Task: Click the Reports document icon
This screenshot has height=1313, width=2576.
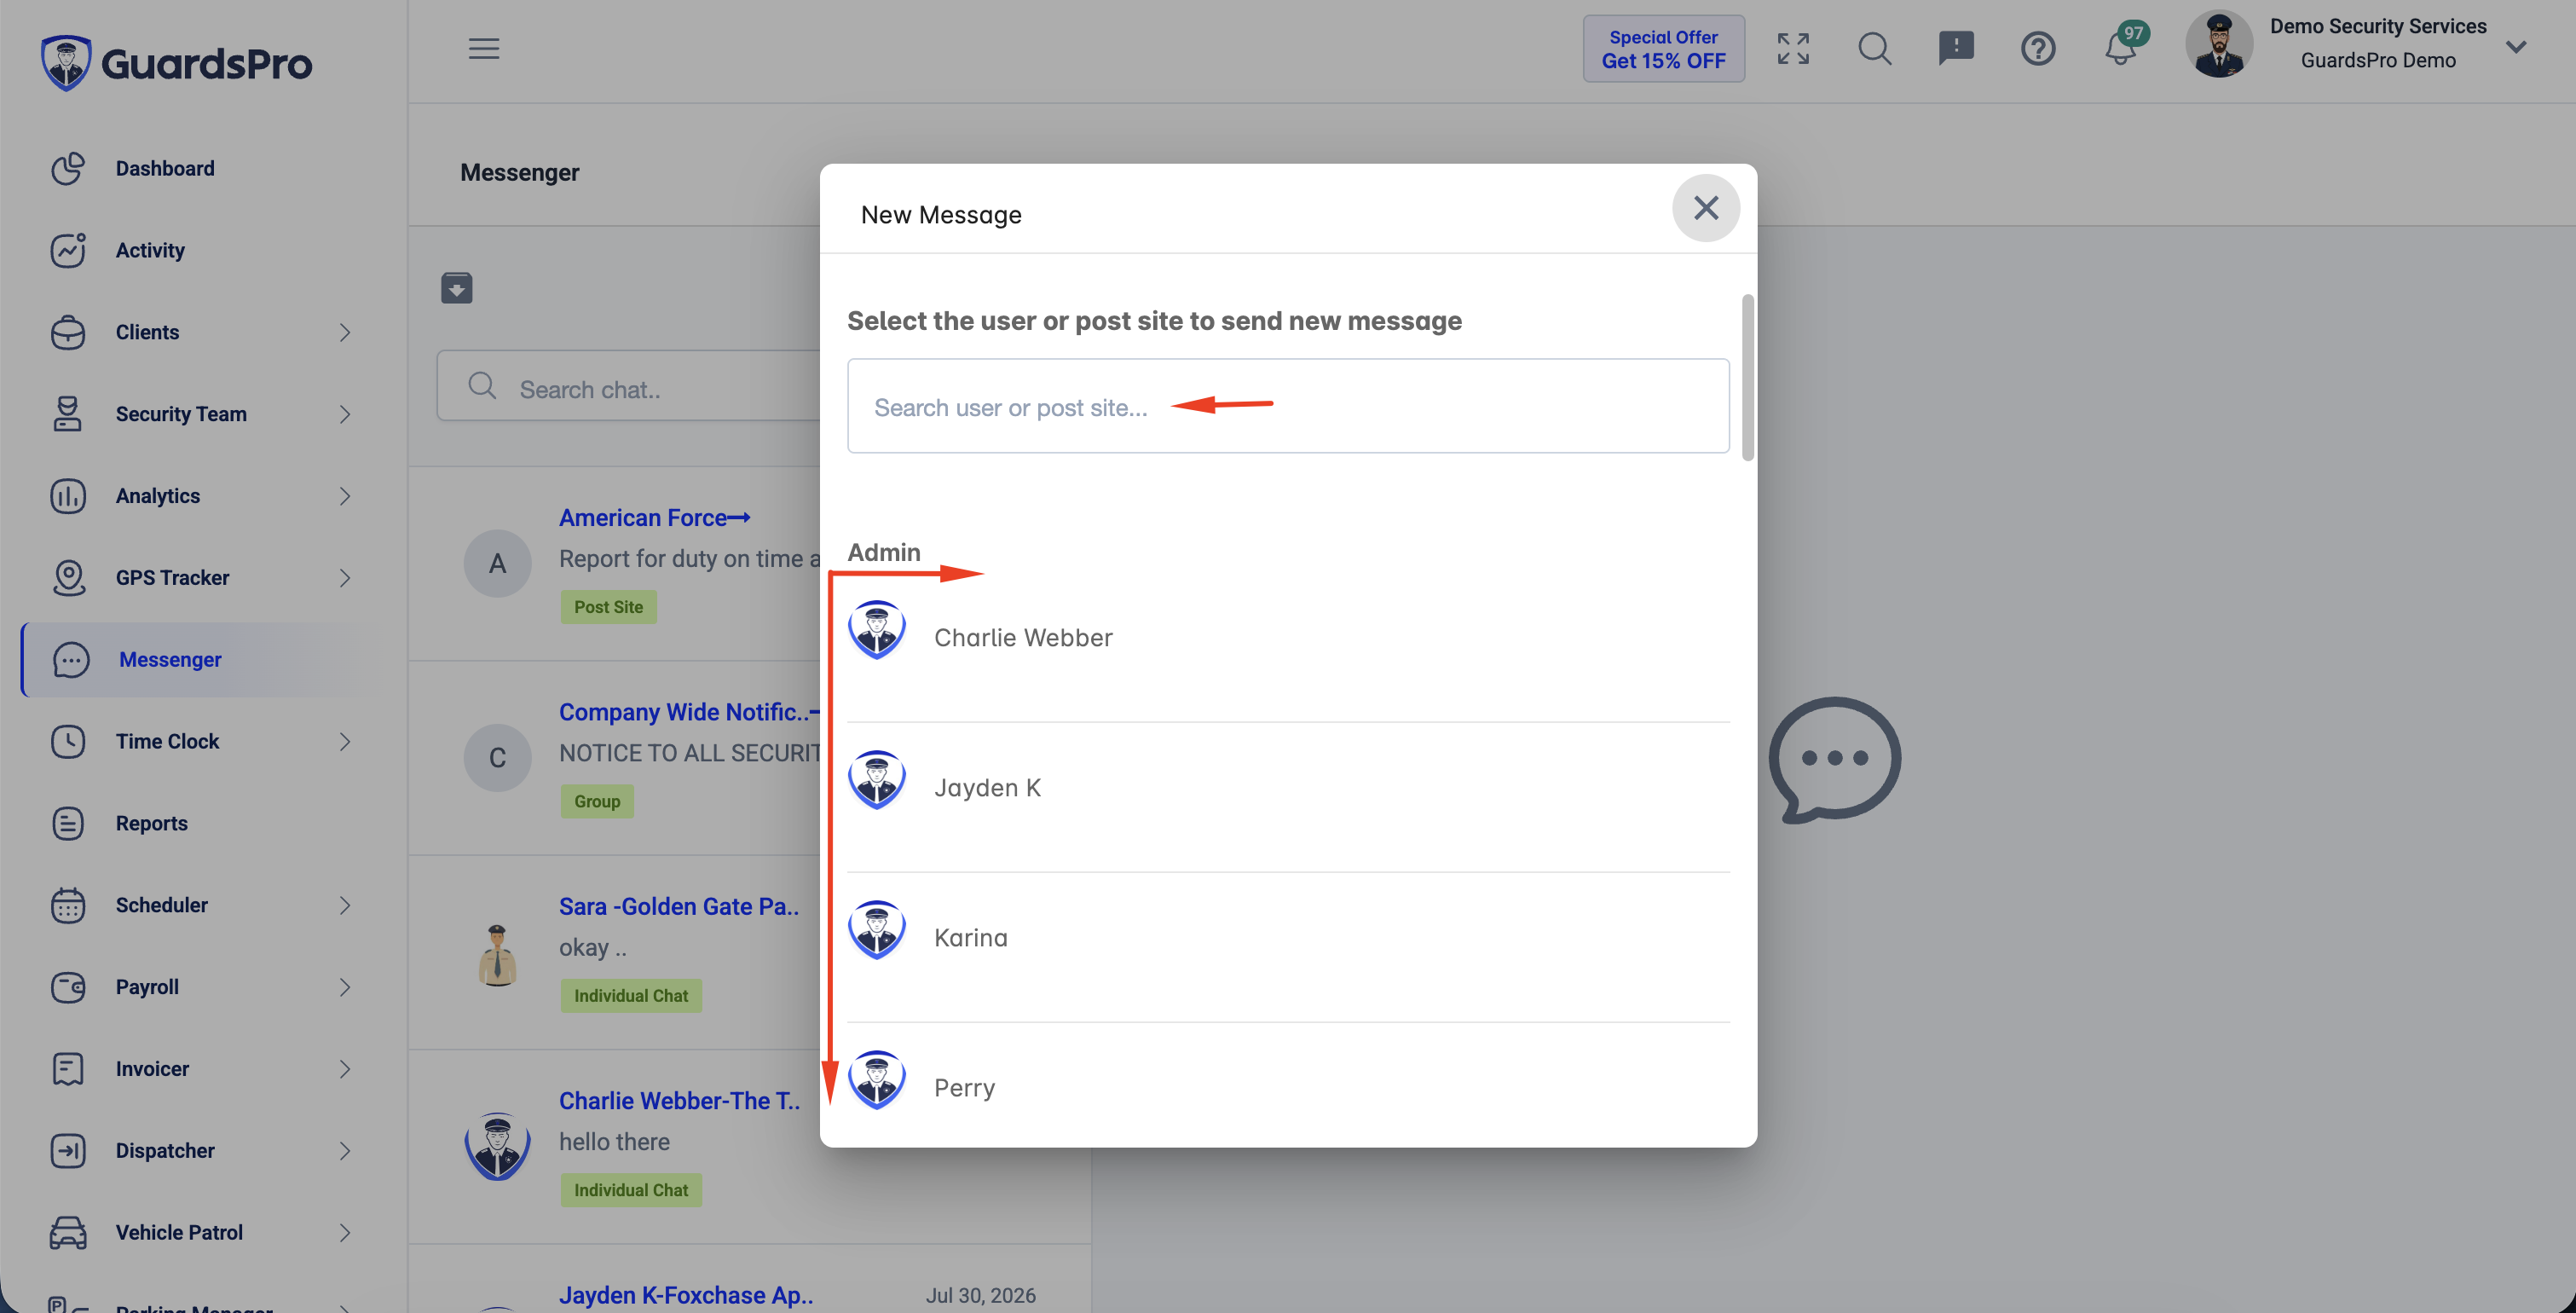Action: (68, 823)
